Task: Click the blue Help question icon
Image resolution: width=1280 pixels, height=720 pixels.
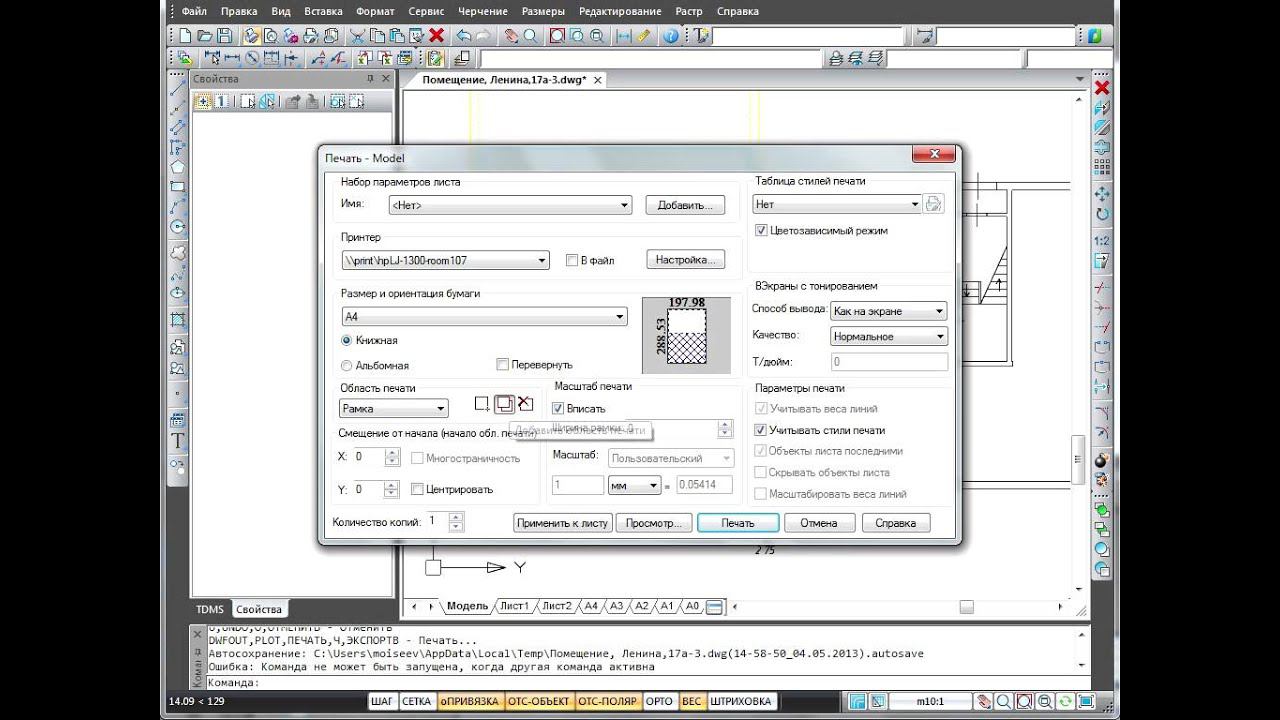Action: click(670, 36)
